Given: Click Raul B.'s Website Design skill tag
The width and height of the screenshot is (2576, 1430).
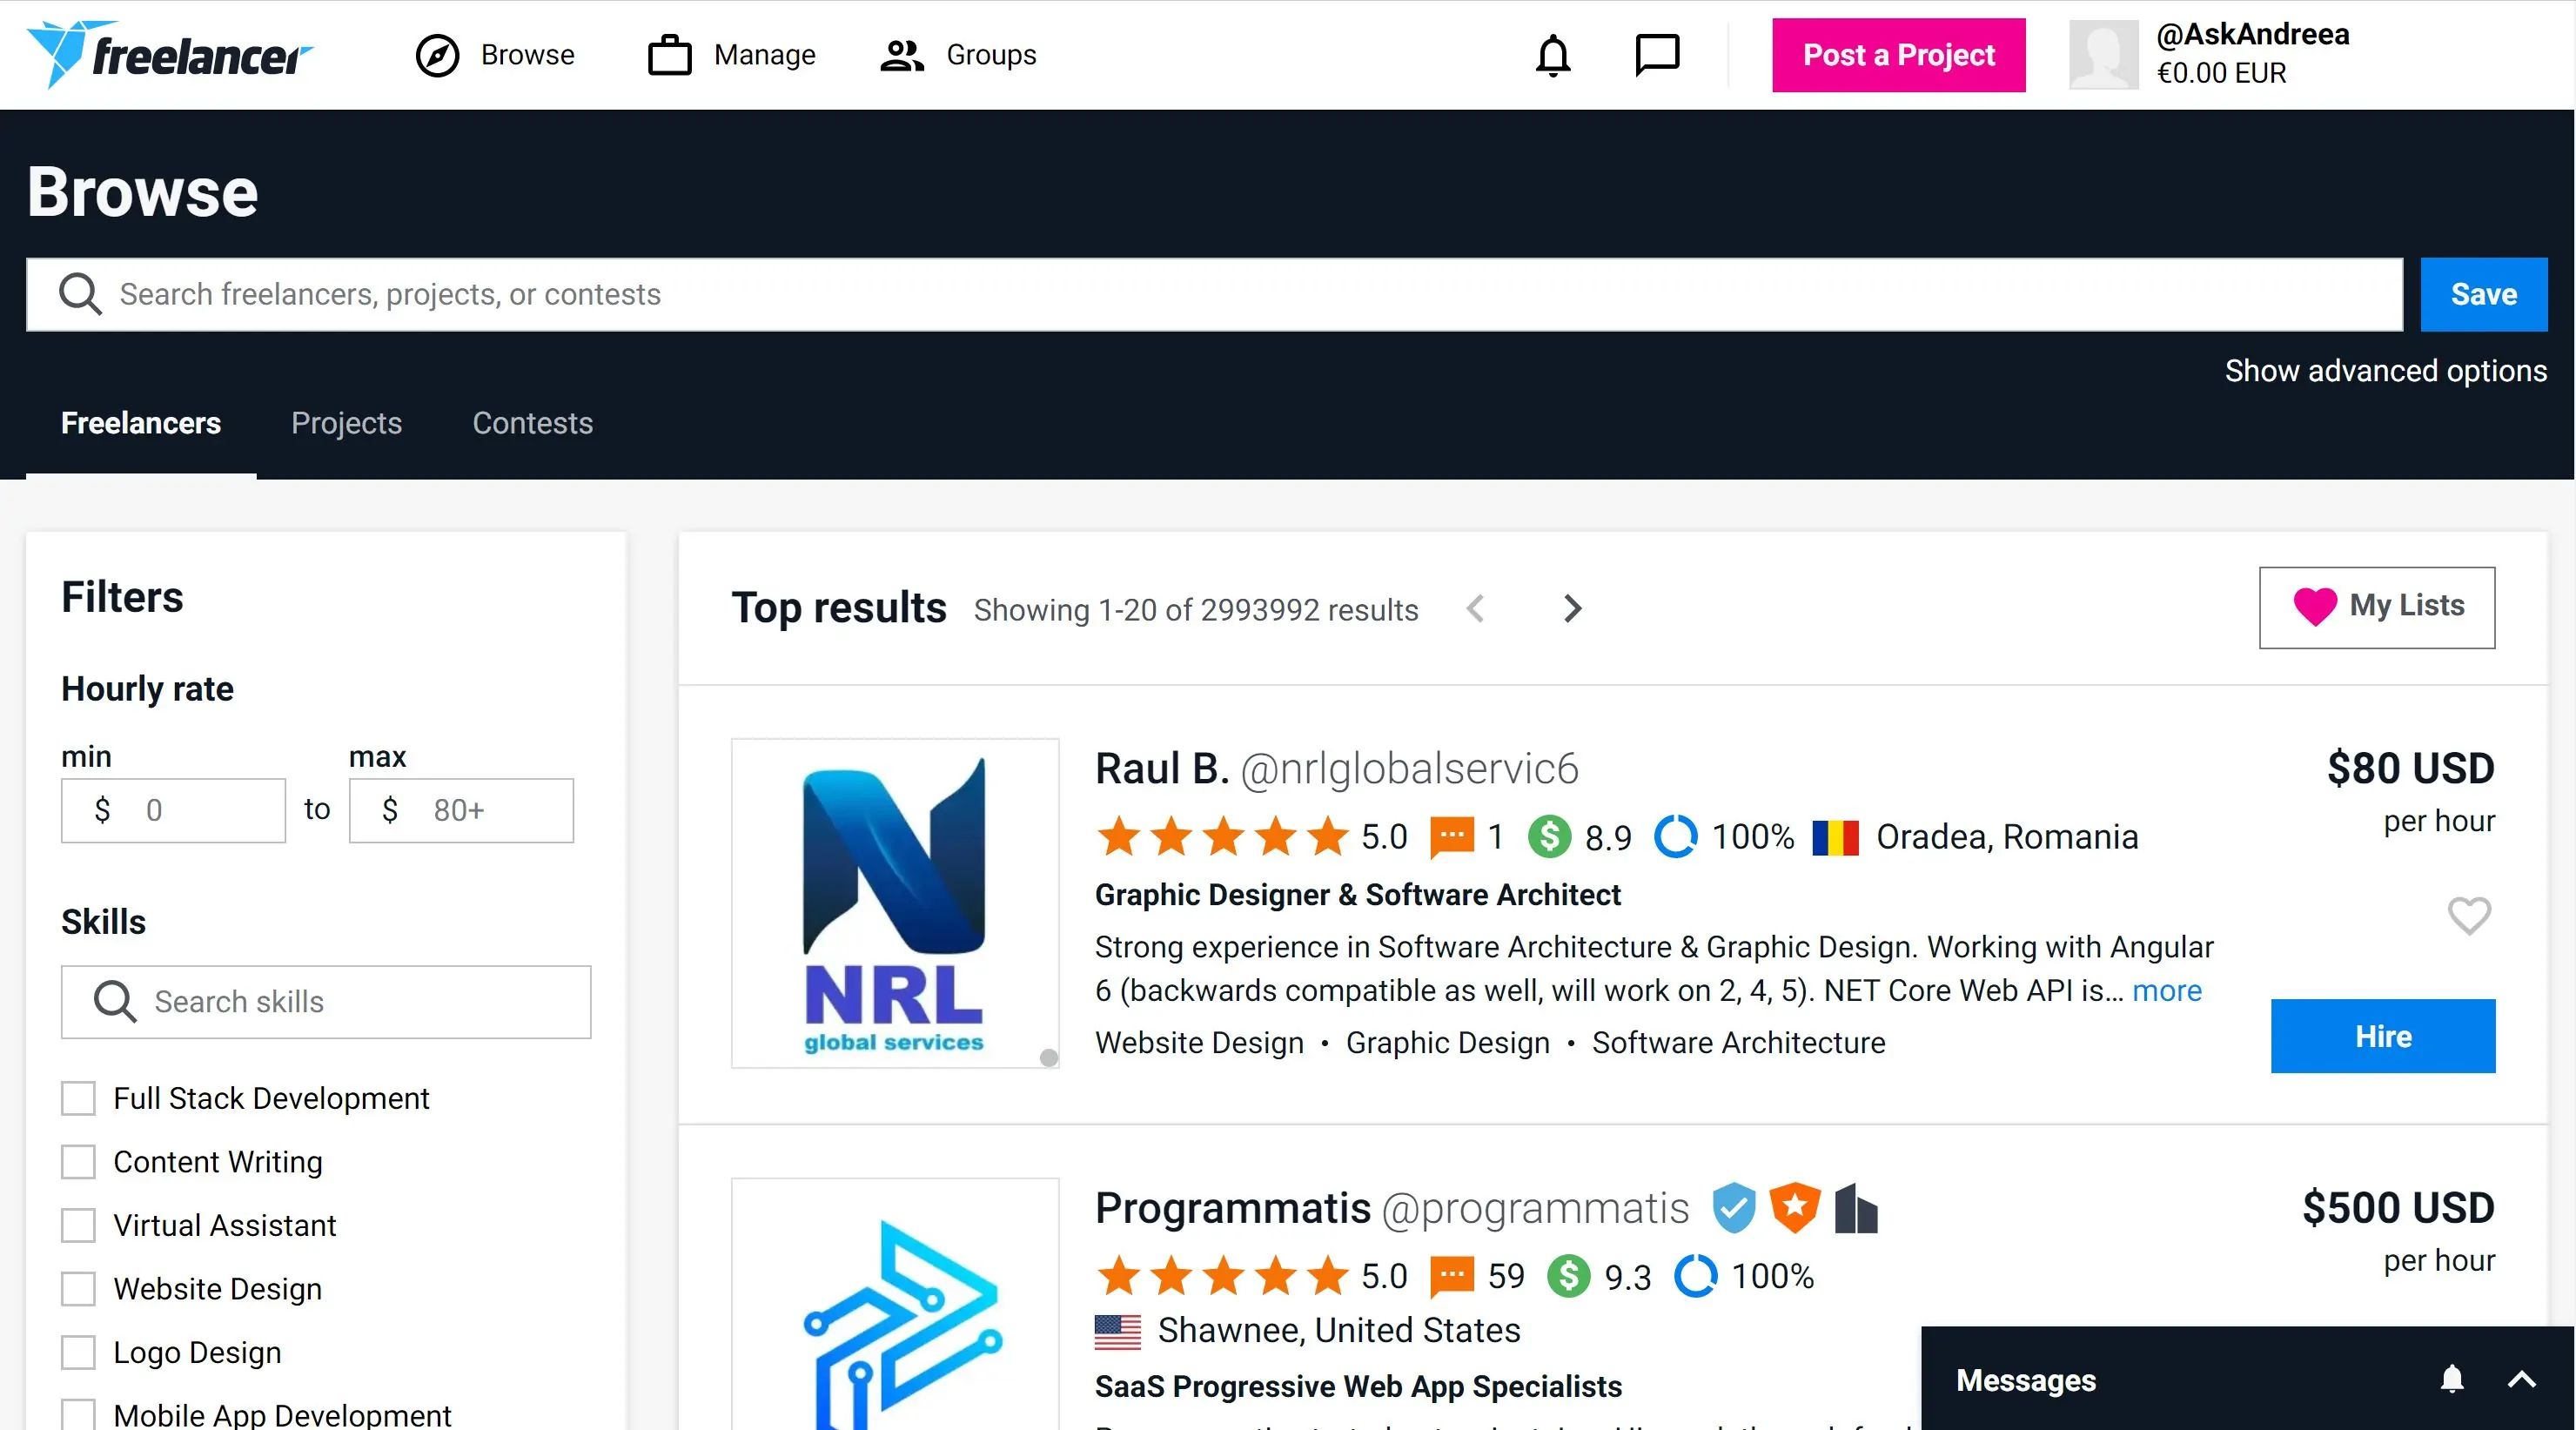Looking at the screenshot, I should click(1199, 1042).
